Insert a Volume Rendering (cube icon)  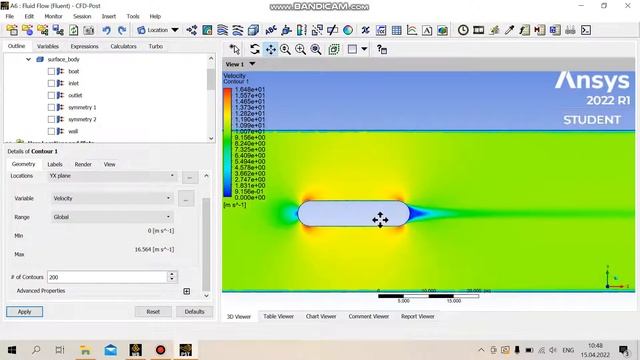[253, 30]
